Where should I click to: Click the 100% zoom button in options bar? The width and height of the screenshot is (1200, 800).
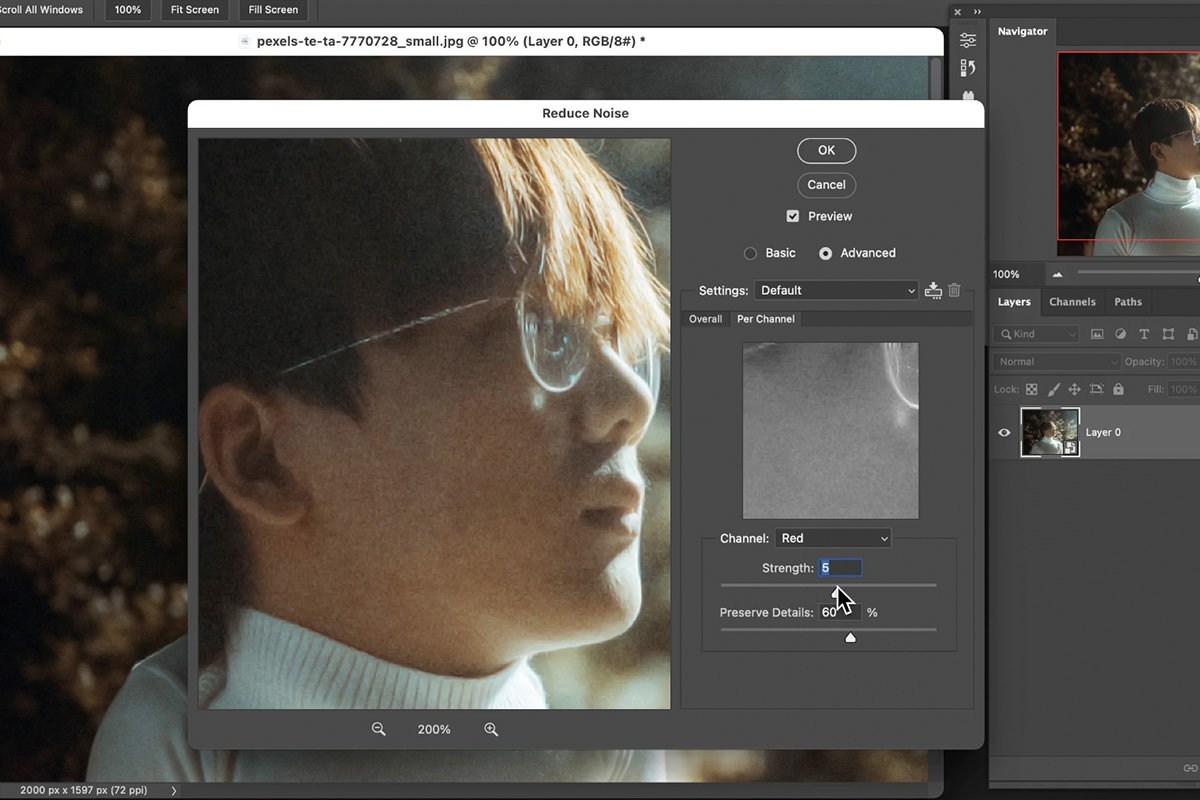[128, 10]
